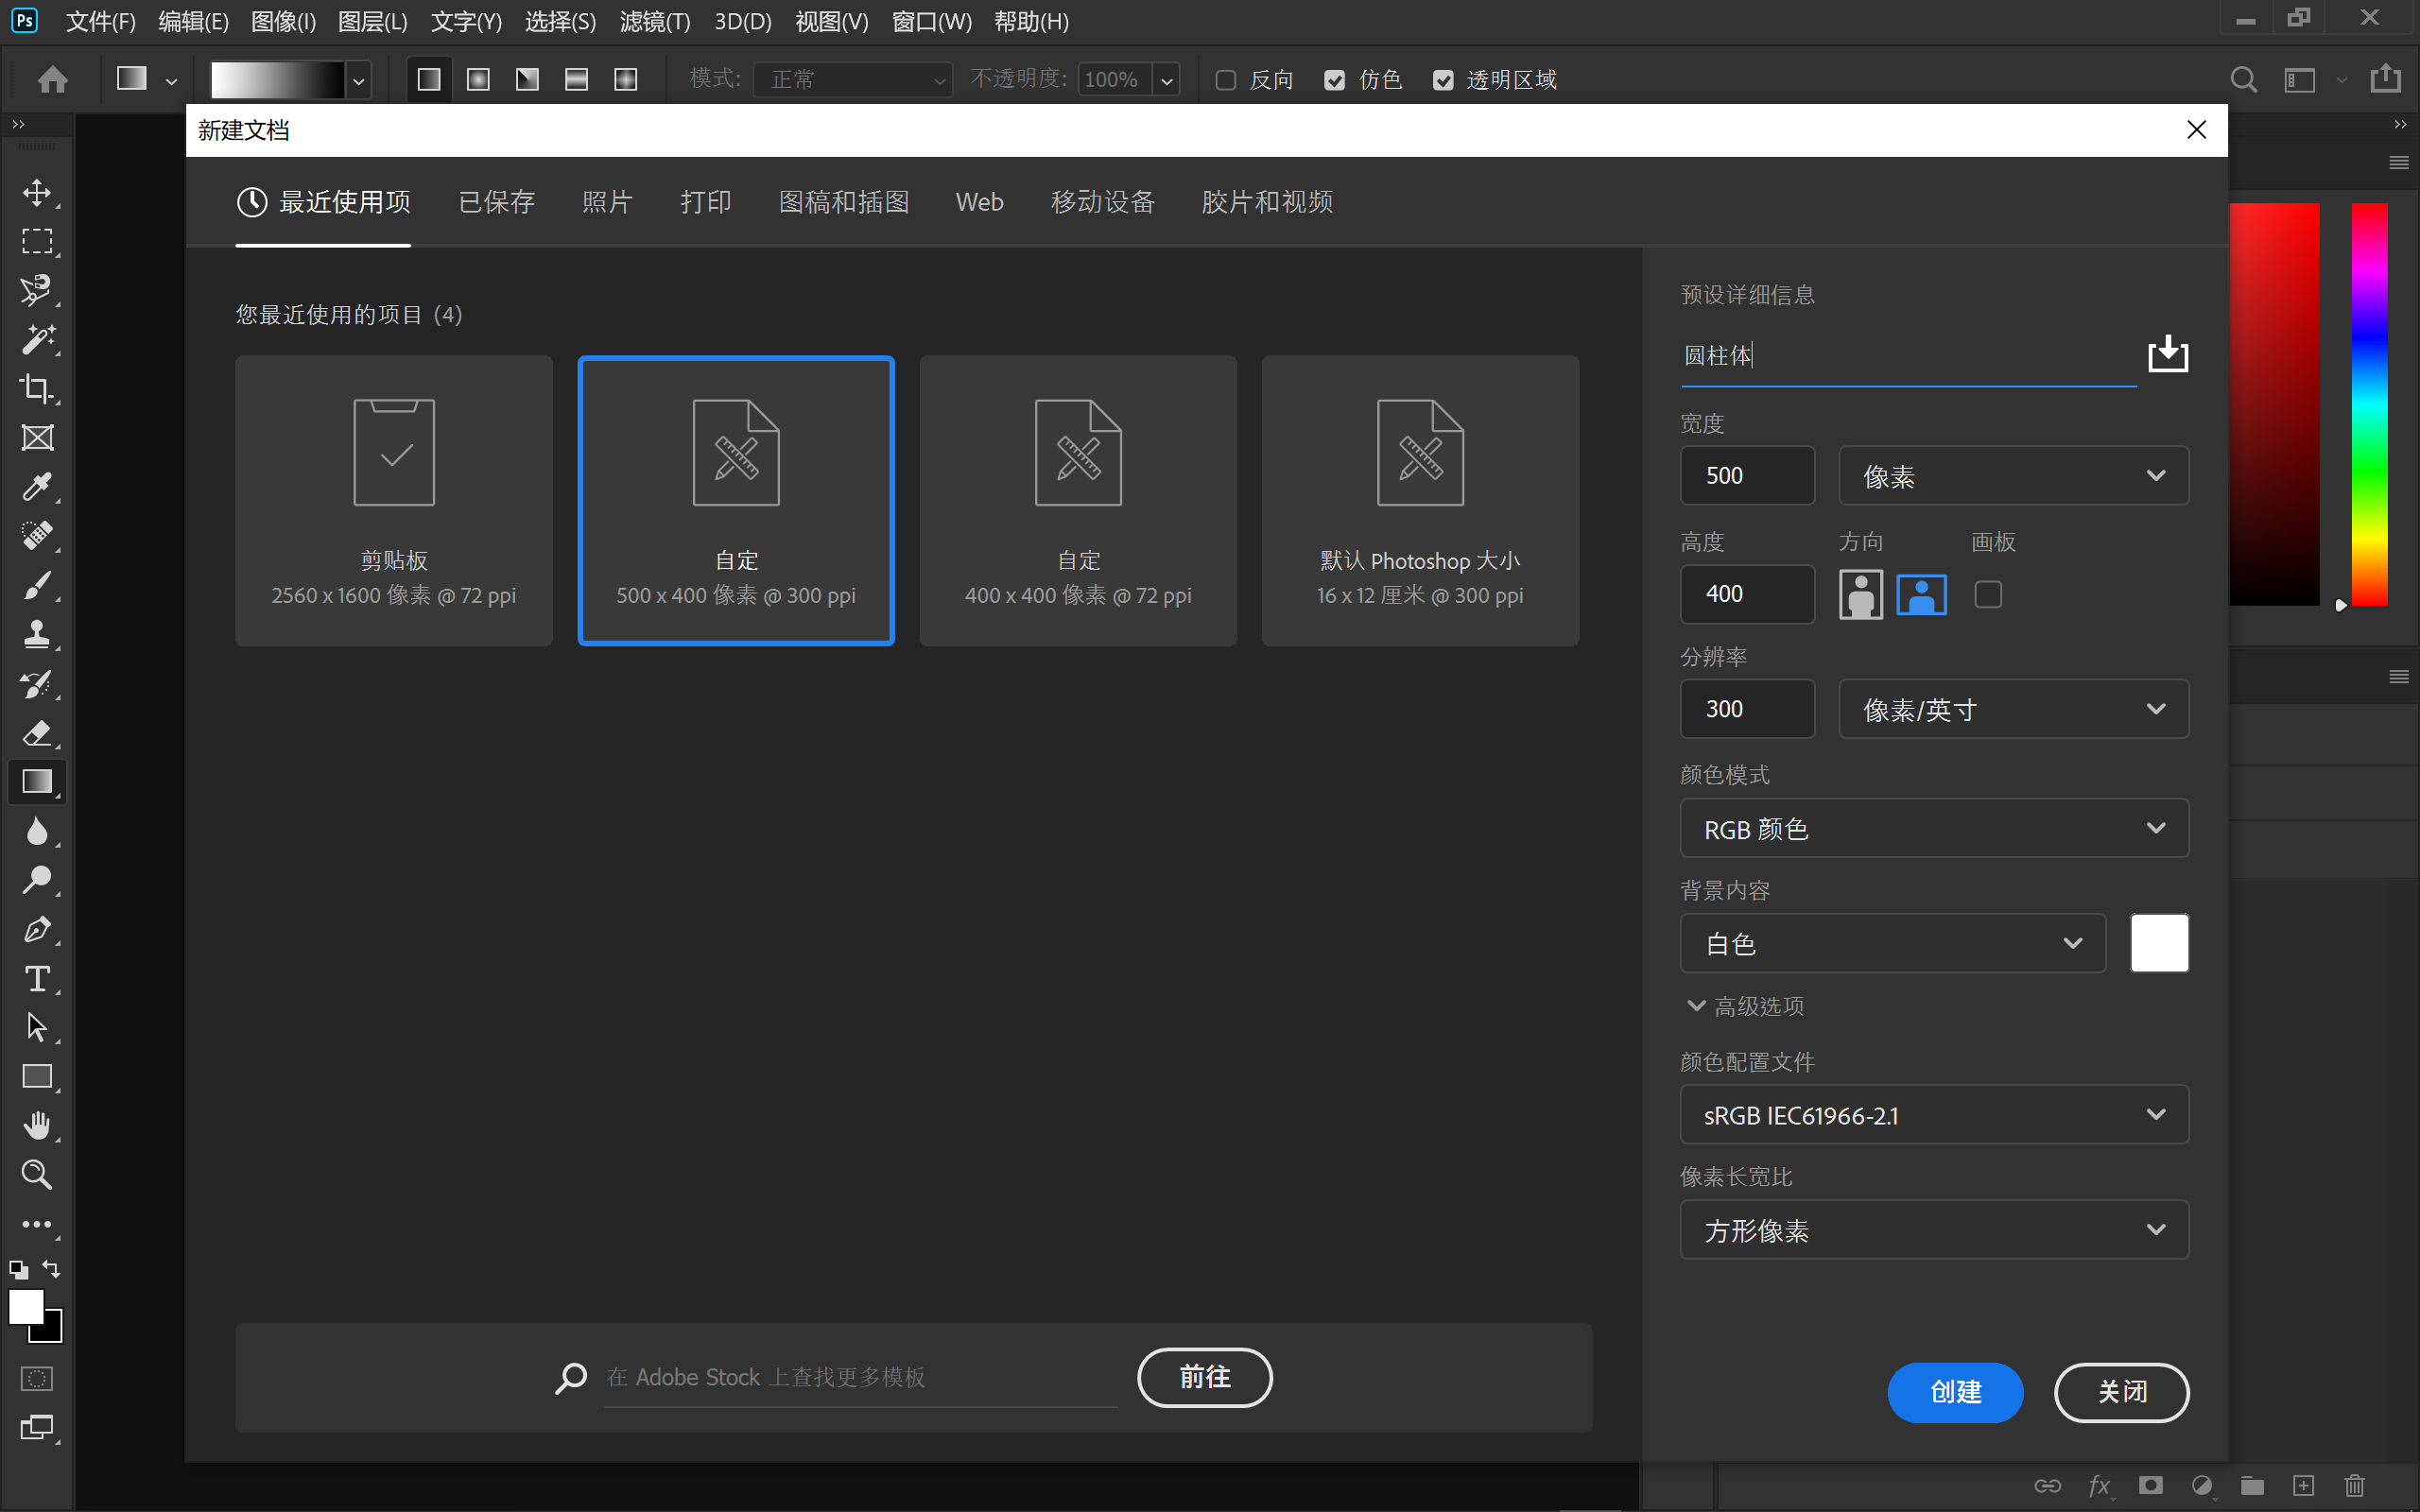Select the Rectangle shape tool
Screen dimensions: 2420x1512
pos(37,1077)
